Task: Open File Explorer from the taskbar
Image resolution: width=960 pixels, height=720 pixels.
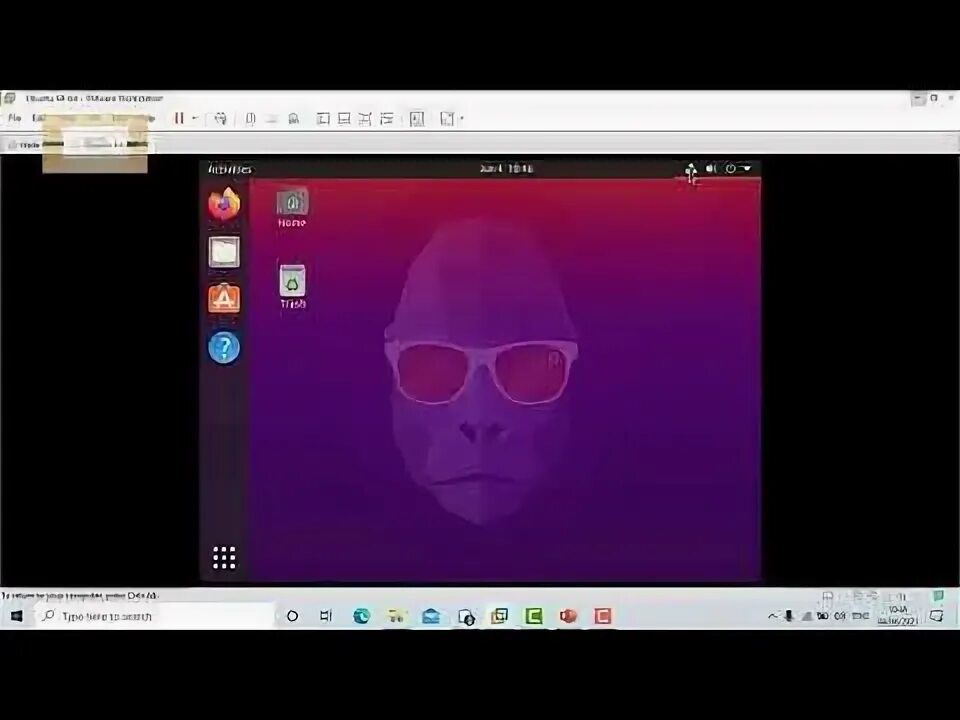Action: (396, 616)
